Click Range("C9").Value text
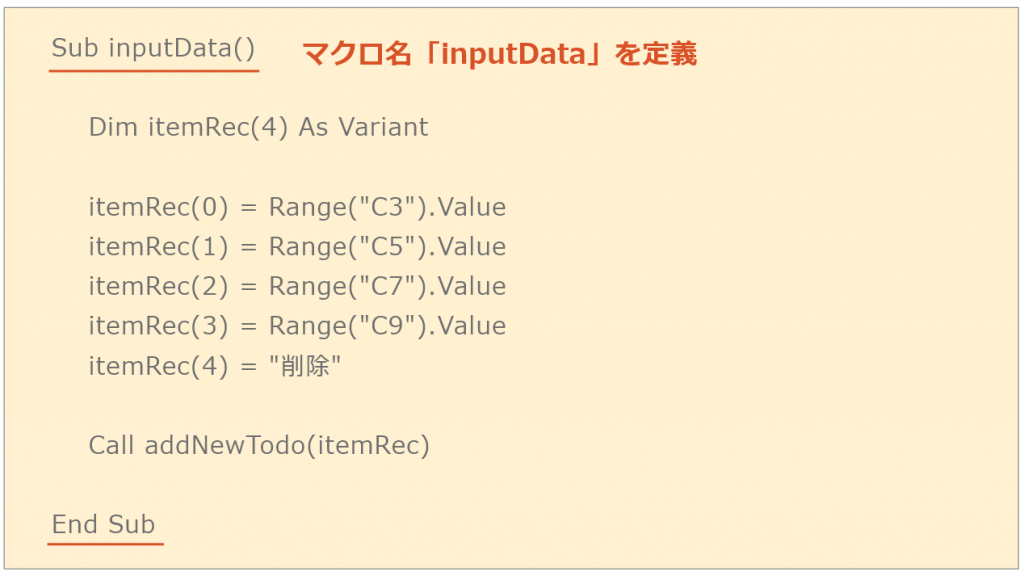Image resolution: width=1024 pixels, height=580 pixels. pyautogui.click(x=387, y=326)
